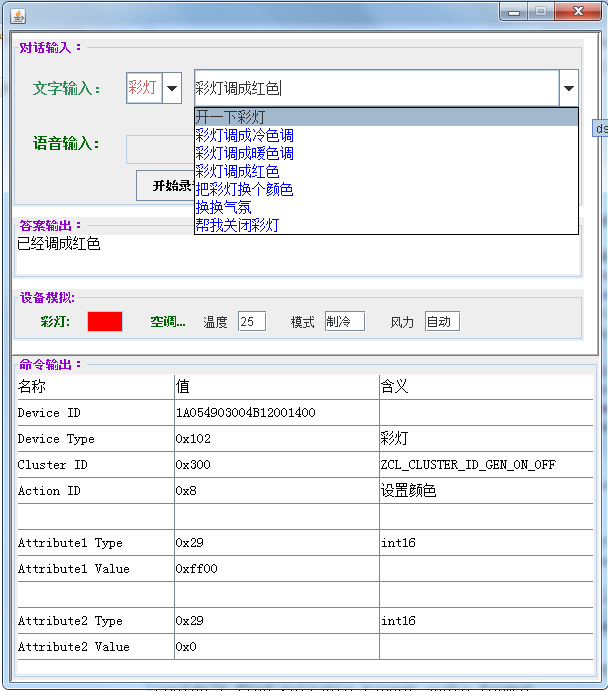Click the ZCL_CLUSTER_ID_GEN_ON_OFF cell
This screenshot has height=691, width=608.
click(486, 464)
